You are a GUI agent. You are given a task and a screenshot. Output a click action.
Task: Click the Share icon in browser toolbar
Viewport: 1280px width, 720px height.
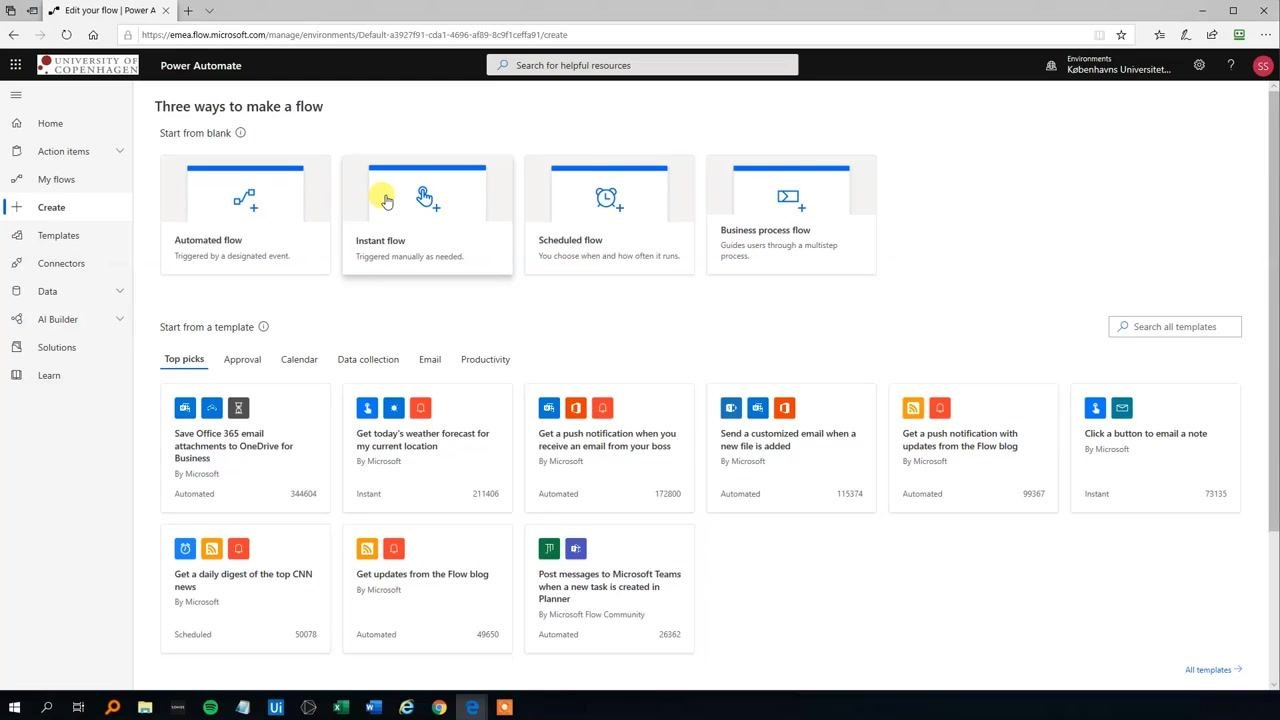1212,35
